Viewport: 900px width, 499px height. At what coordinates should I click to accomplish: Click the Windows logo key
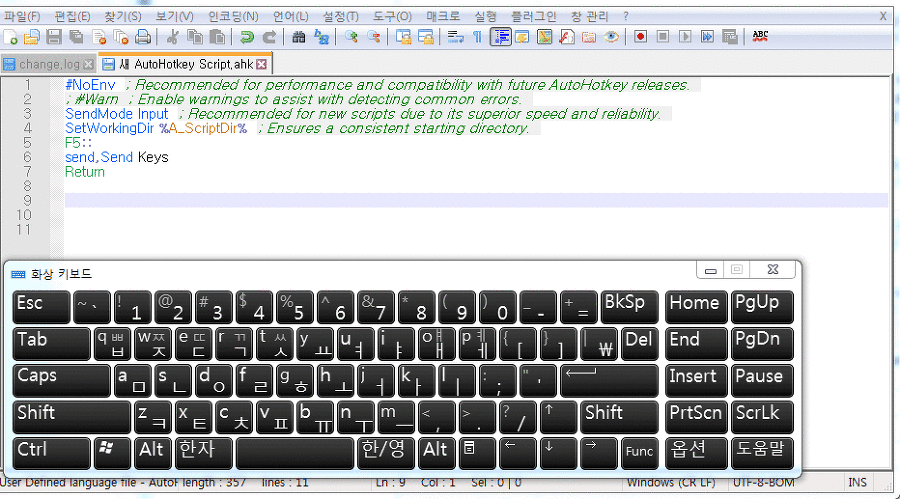click(x=112, y=454)
